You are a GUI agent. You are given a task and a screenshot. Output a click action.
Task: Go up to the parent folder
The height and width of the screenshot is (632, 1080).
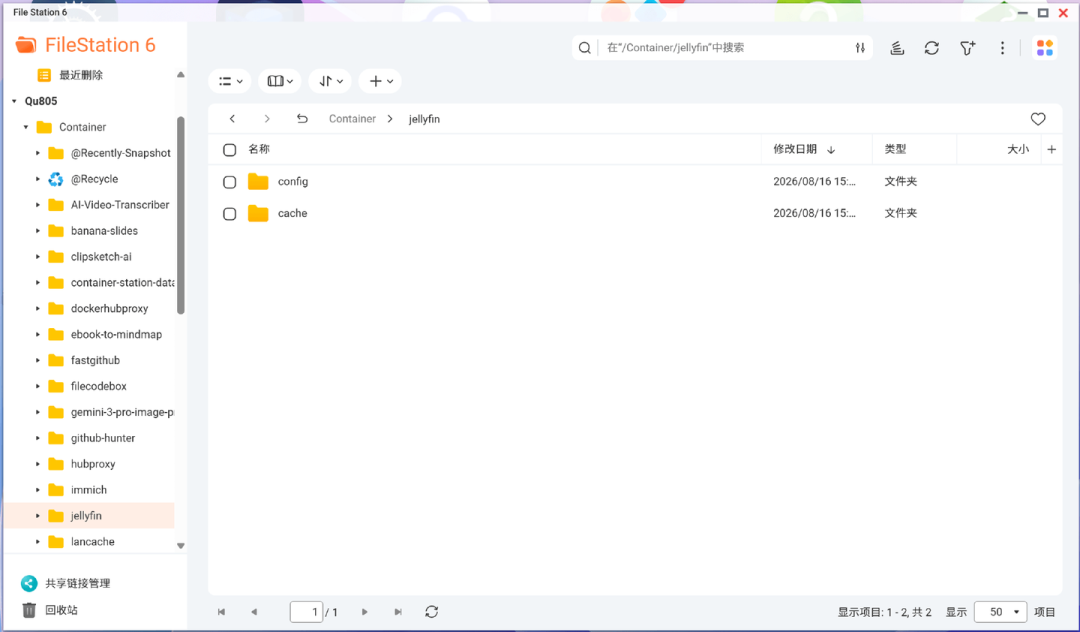pos(302,118)
